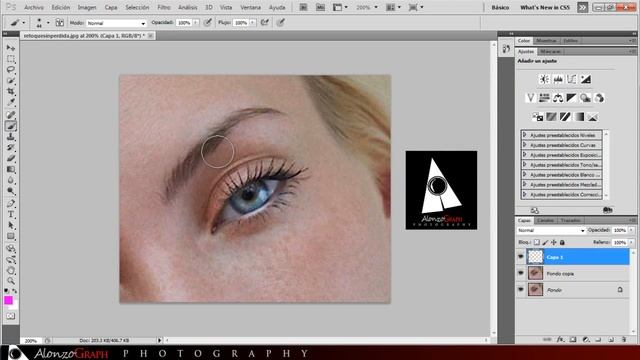
Task: Select the Spot Healing Brush tool
Action: (11, 116)
